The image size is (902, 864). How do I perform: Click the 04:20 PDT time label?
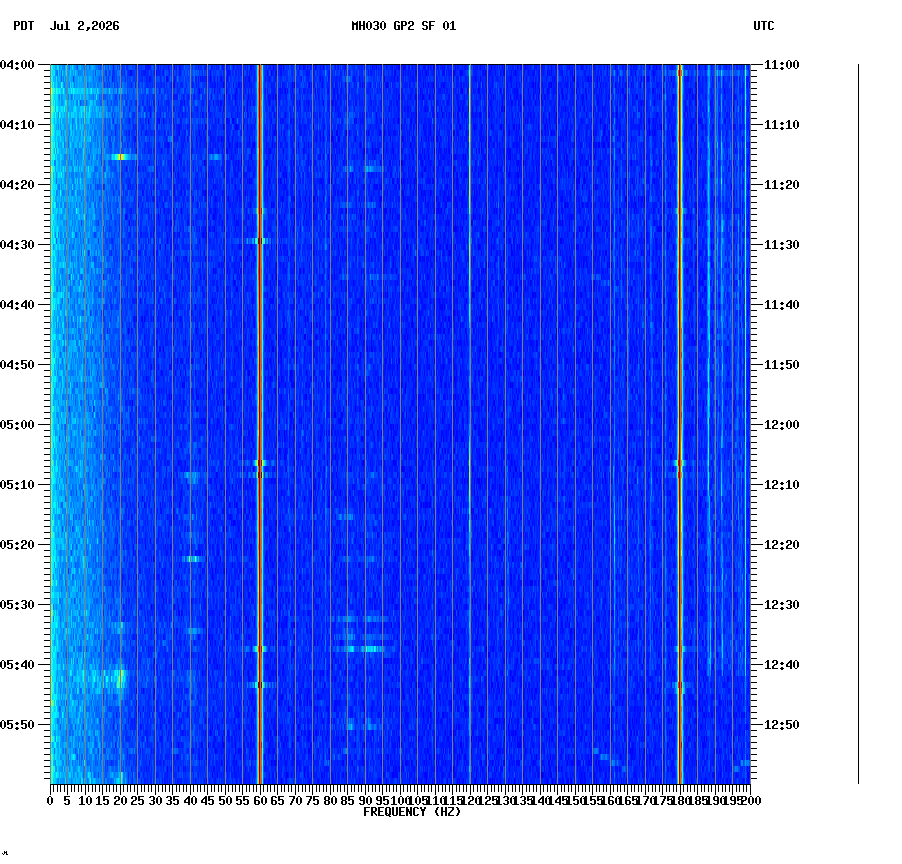17,185
